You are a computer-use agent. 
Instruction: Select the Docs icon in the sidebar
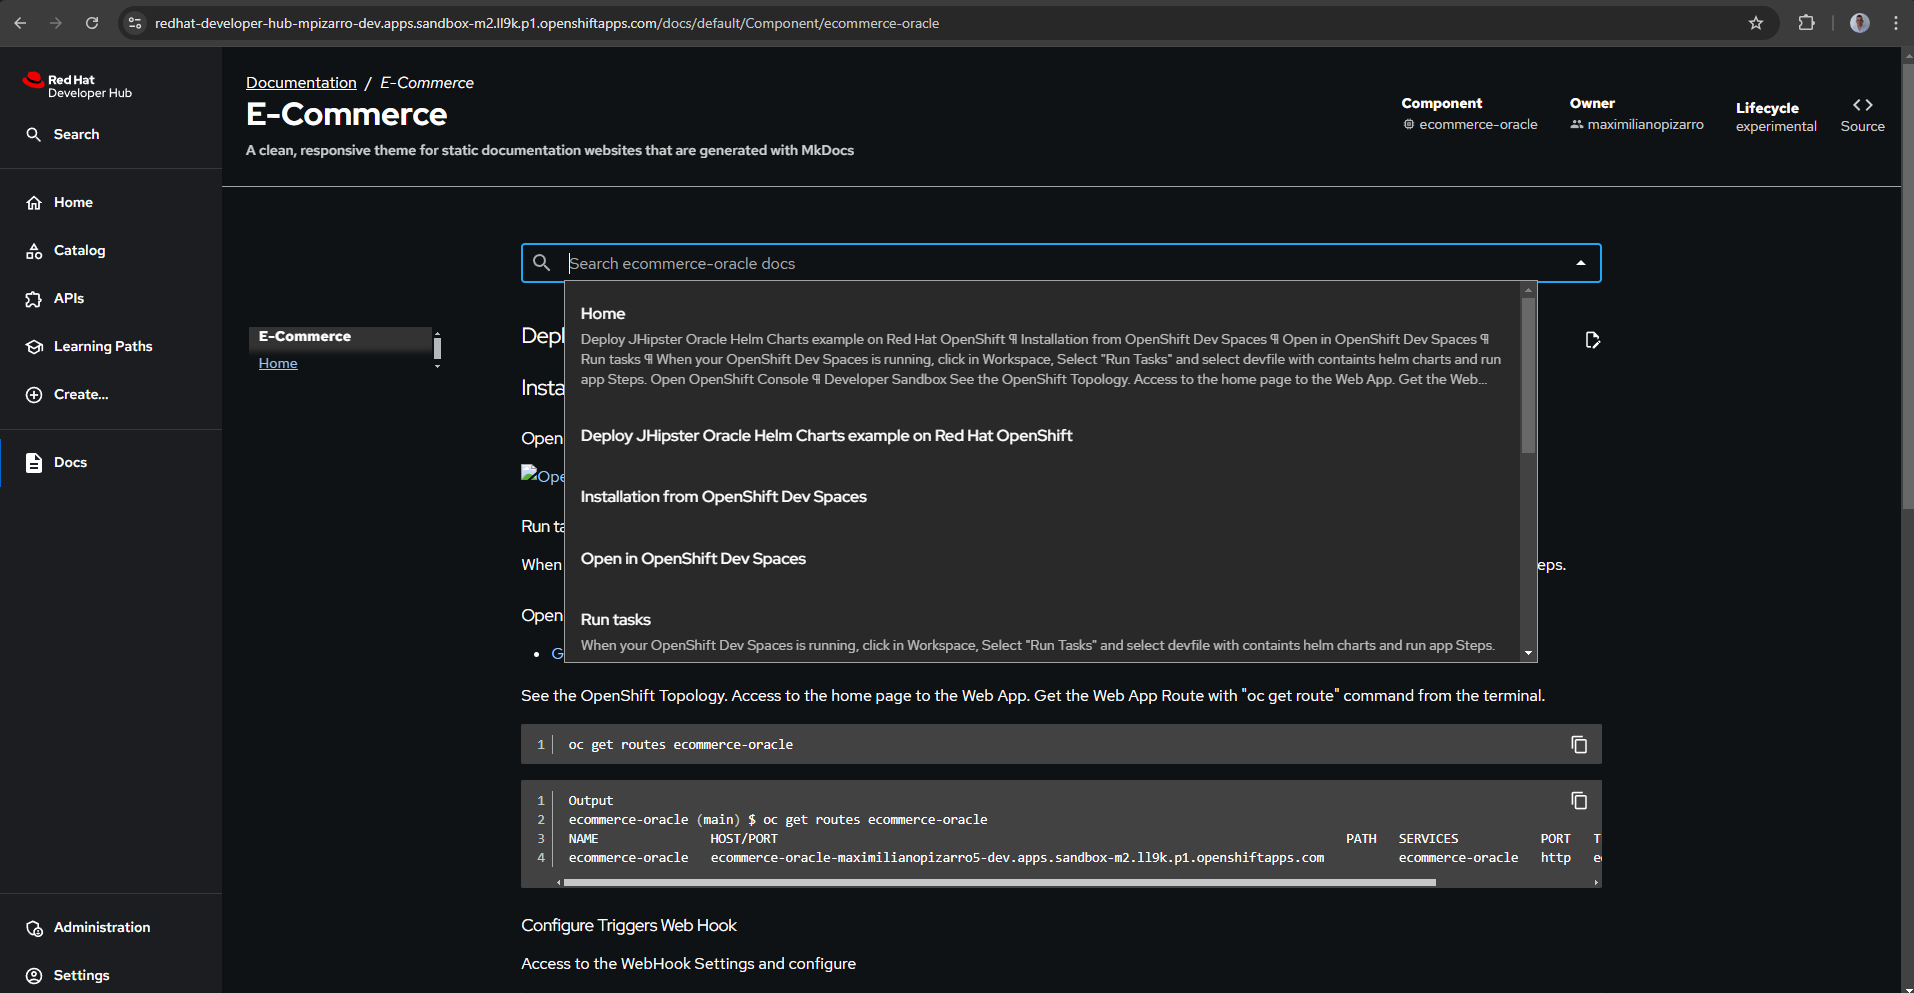click(x=33, y=462)
